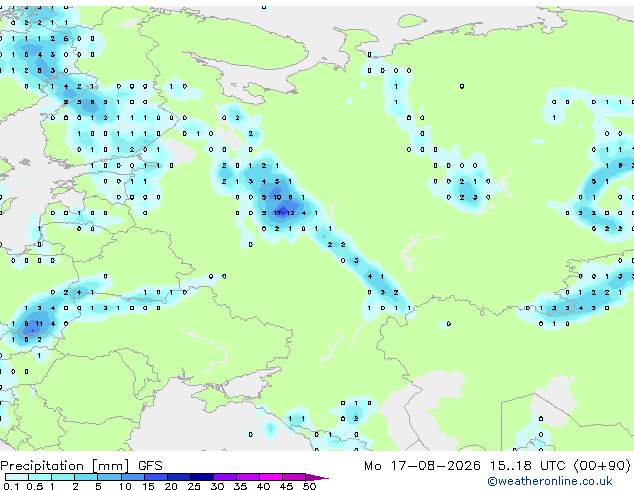
Task: Pick the 2–5 mm legend color swatch
Action: [x=86, y=477]
